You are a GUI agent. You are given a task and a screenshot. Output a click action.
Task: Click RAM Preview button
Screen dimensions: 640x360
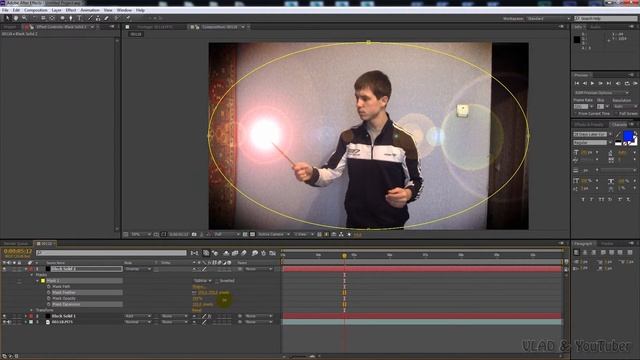[635, 83]
